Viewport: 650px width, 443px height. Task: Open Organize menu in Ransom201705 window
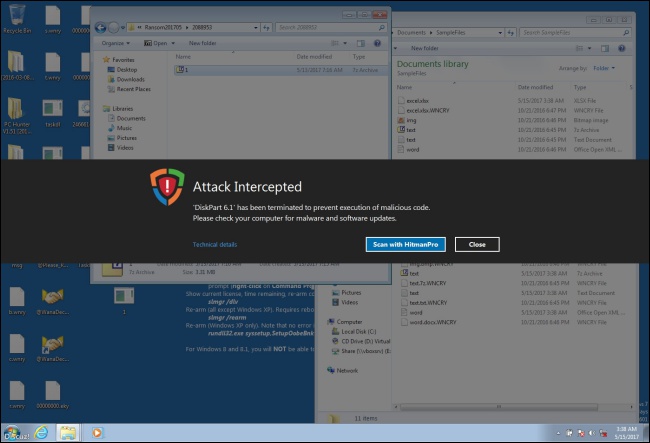[x=116, y=43]
